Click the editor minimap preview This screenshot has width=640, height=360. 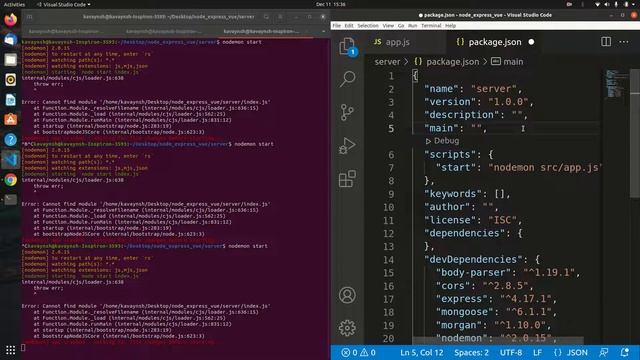tap(616, 84)
